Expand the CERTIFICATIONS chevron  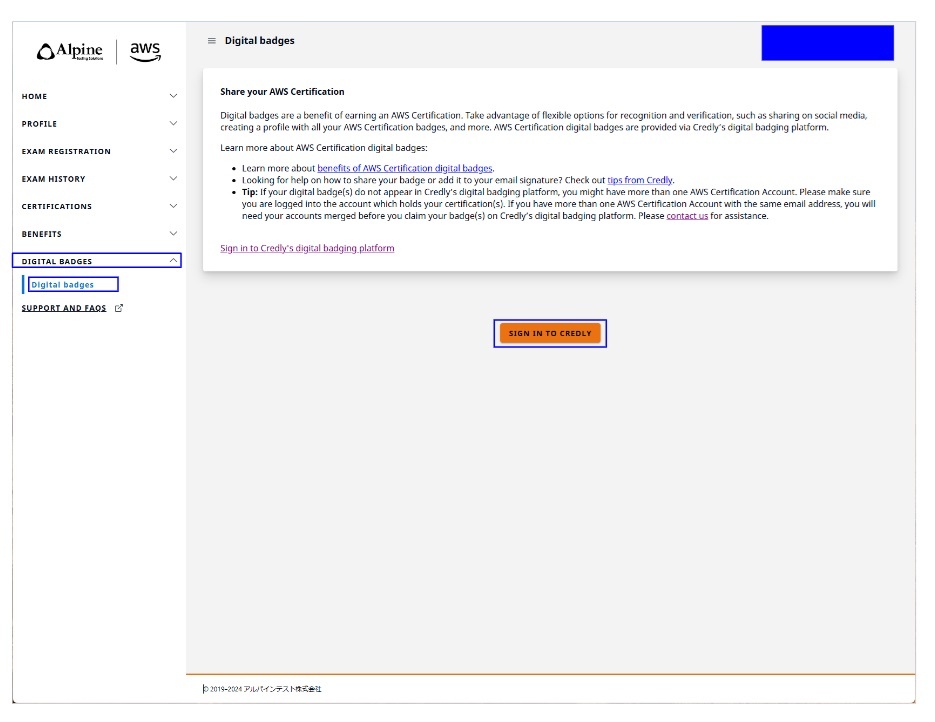(x=173, y=206)
